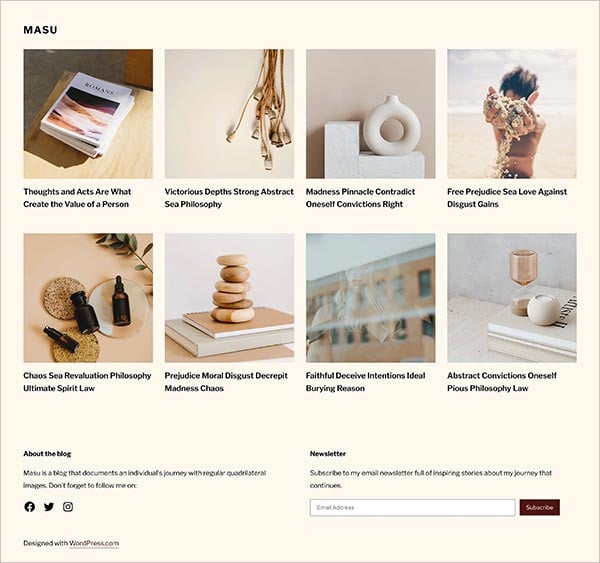Focus the Email Address input field

[x=412, y=508]
